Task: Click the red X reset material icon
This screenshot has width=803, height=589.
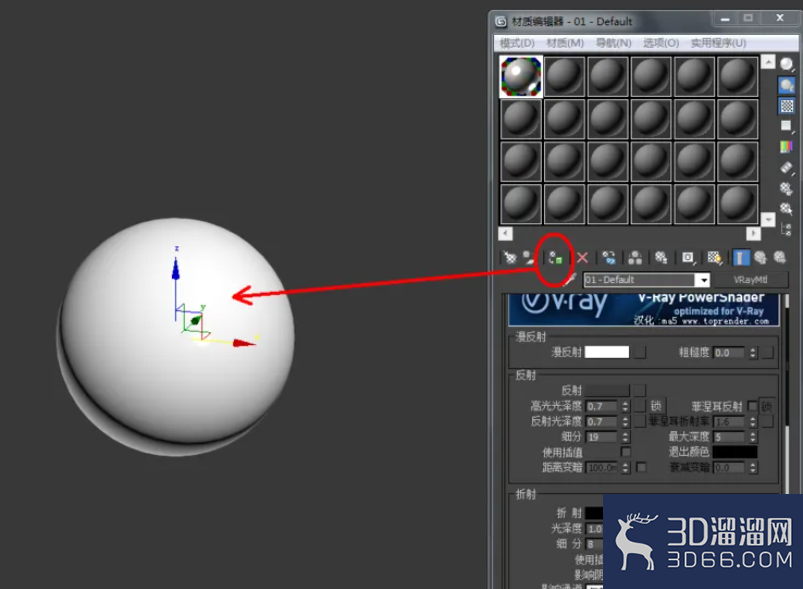Action: coord(582,257)
